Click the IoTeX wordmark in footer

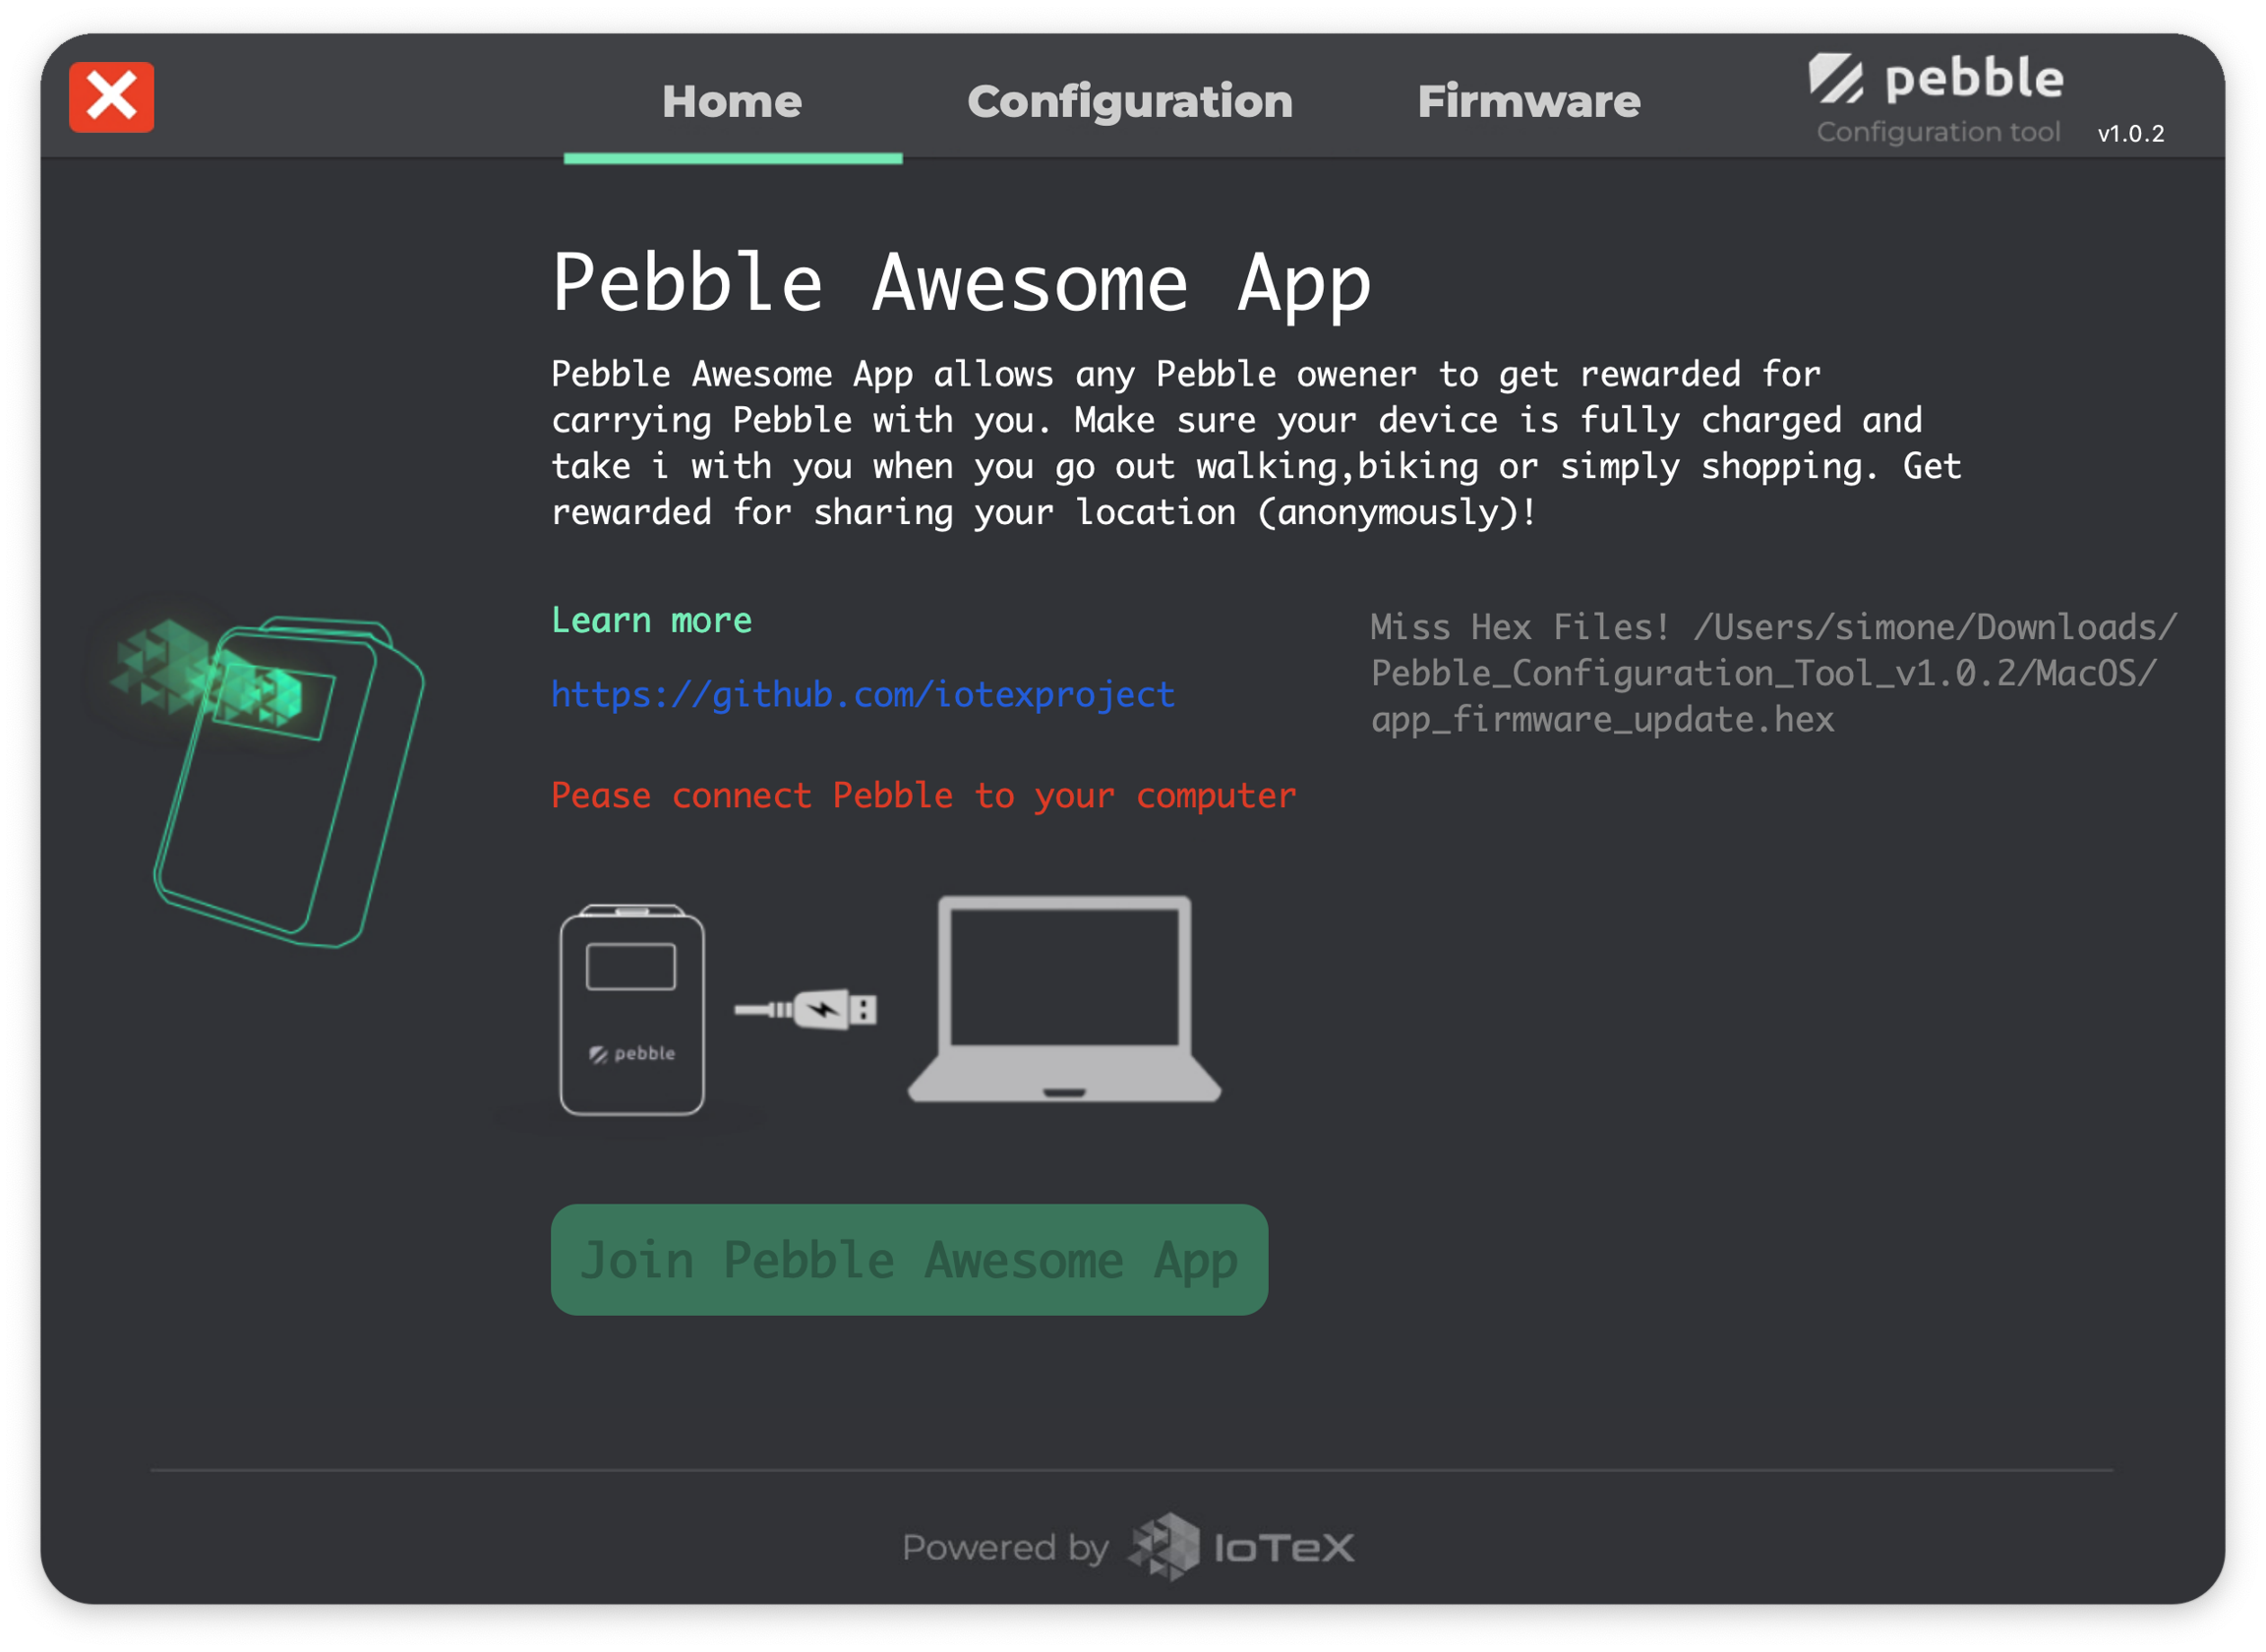point(1284,1548)
